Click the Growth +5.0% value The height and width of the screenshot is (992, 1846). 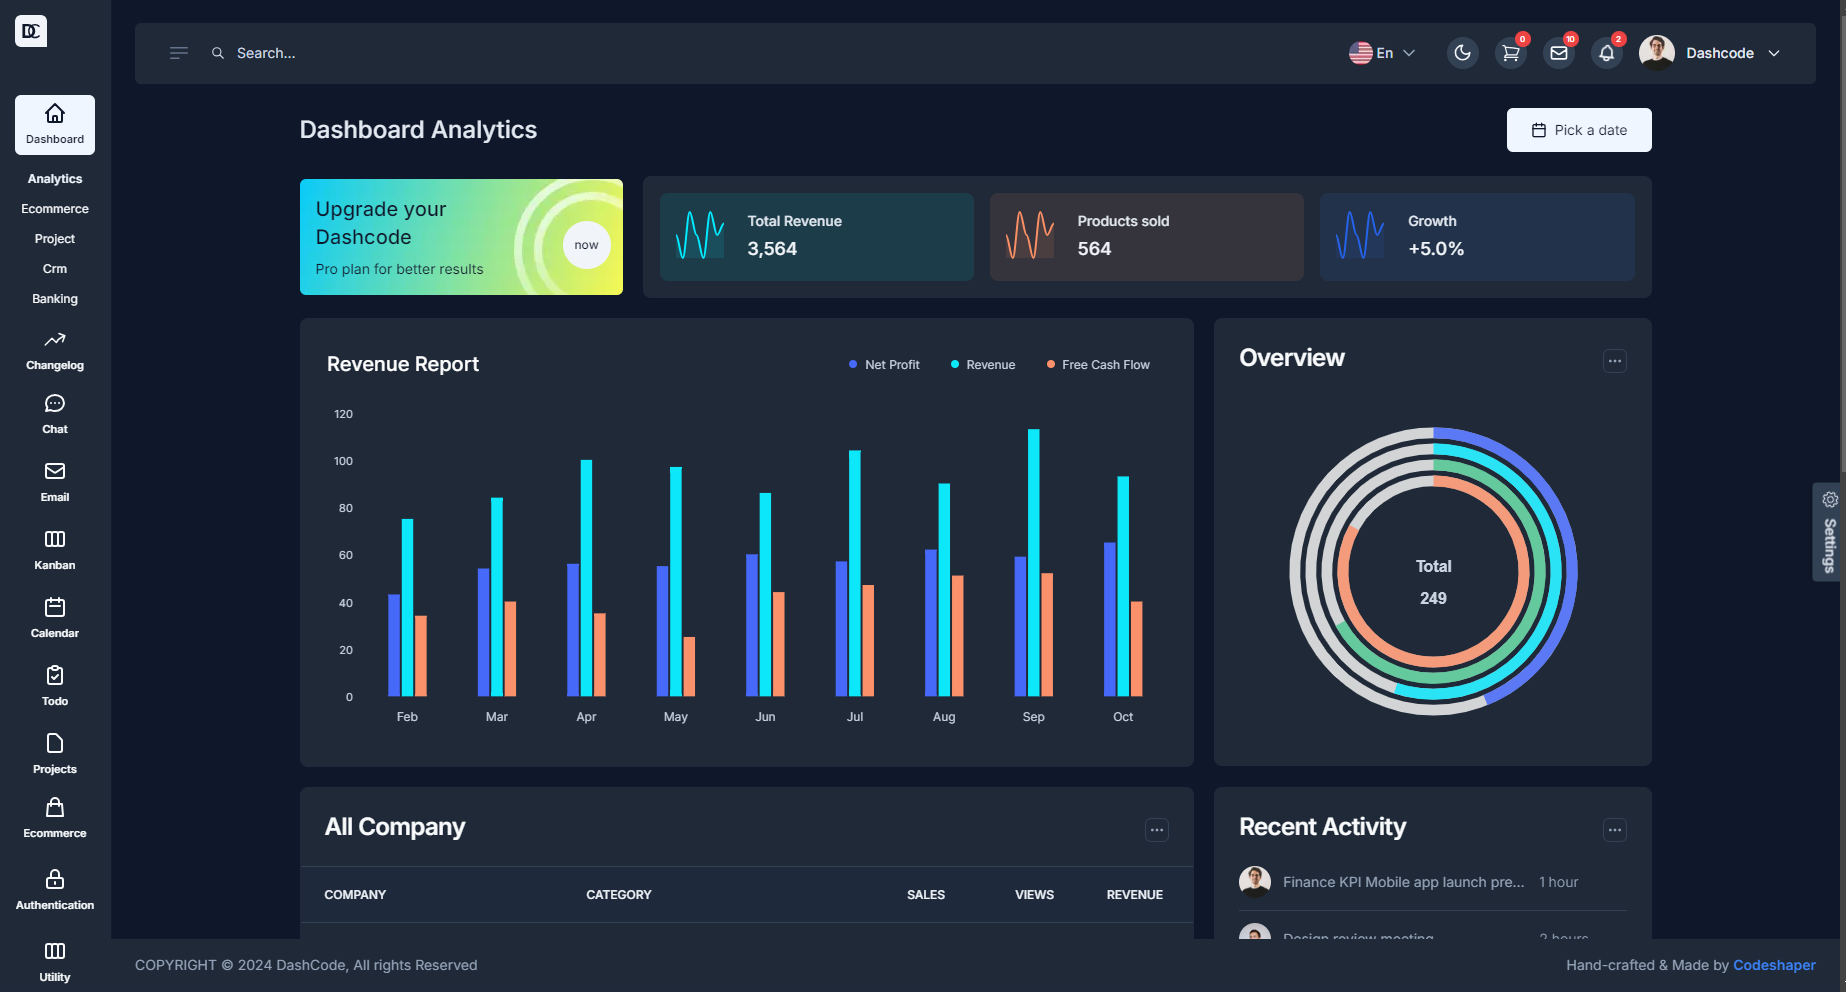pos(1436,249)
